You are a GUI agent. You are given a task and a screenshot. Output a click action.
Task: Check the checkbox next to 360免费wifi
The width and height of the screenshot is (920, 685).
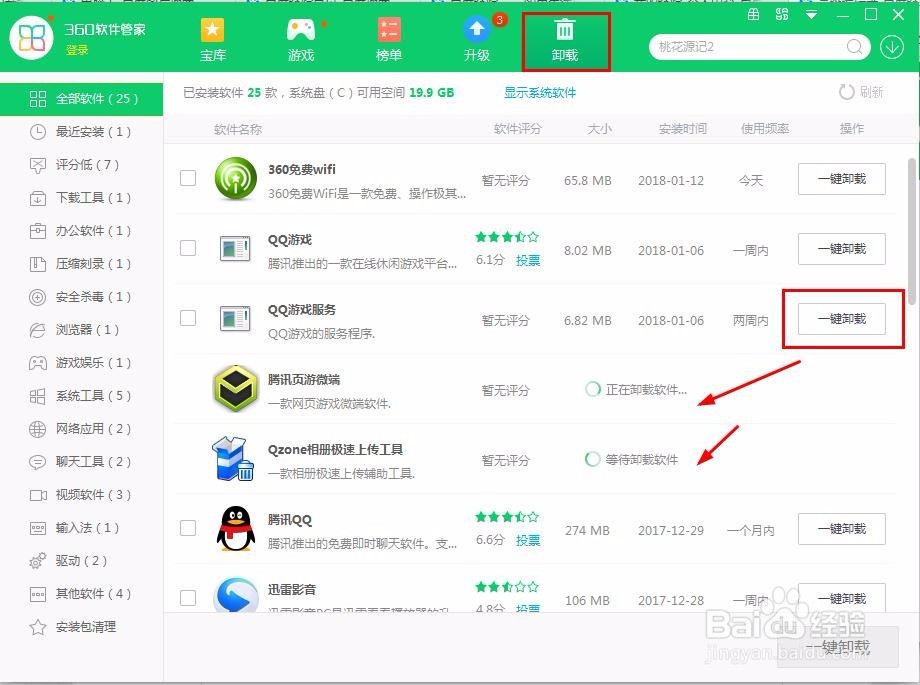pyautogui.click(x=187, y=178)
